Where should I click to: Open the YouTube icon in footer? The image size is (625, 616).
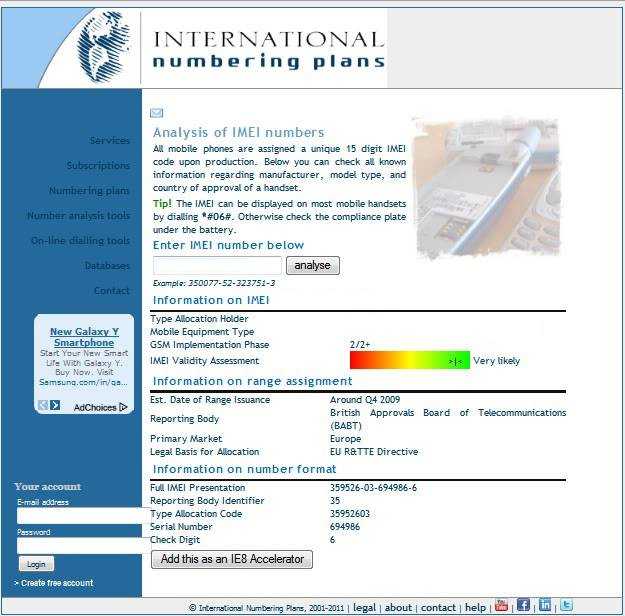[x=501, y=606]
